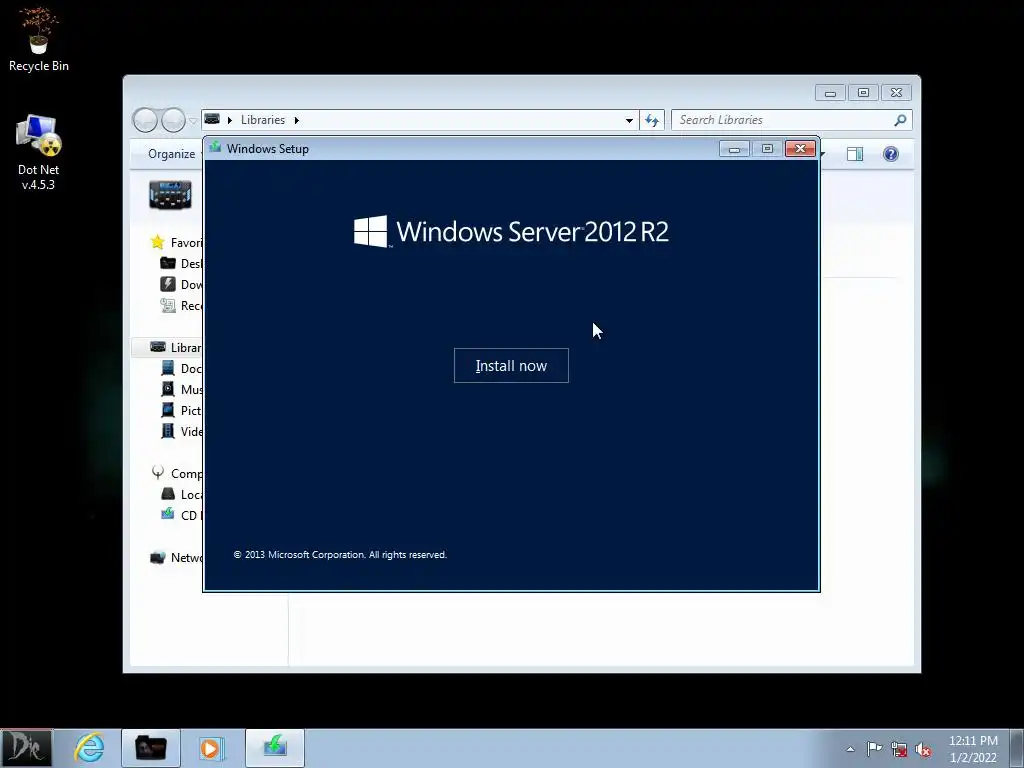Click the Windows Setup title bar icon
The height and width of the screenshot is (768, 1024).
215,148
